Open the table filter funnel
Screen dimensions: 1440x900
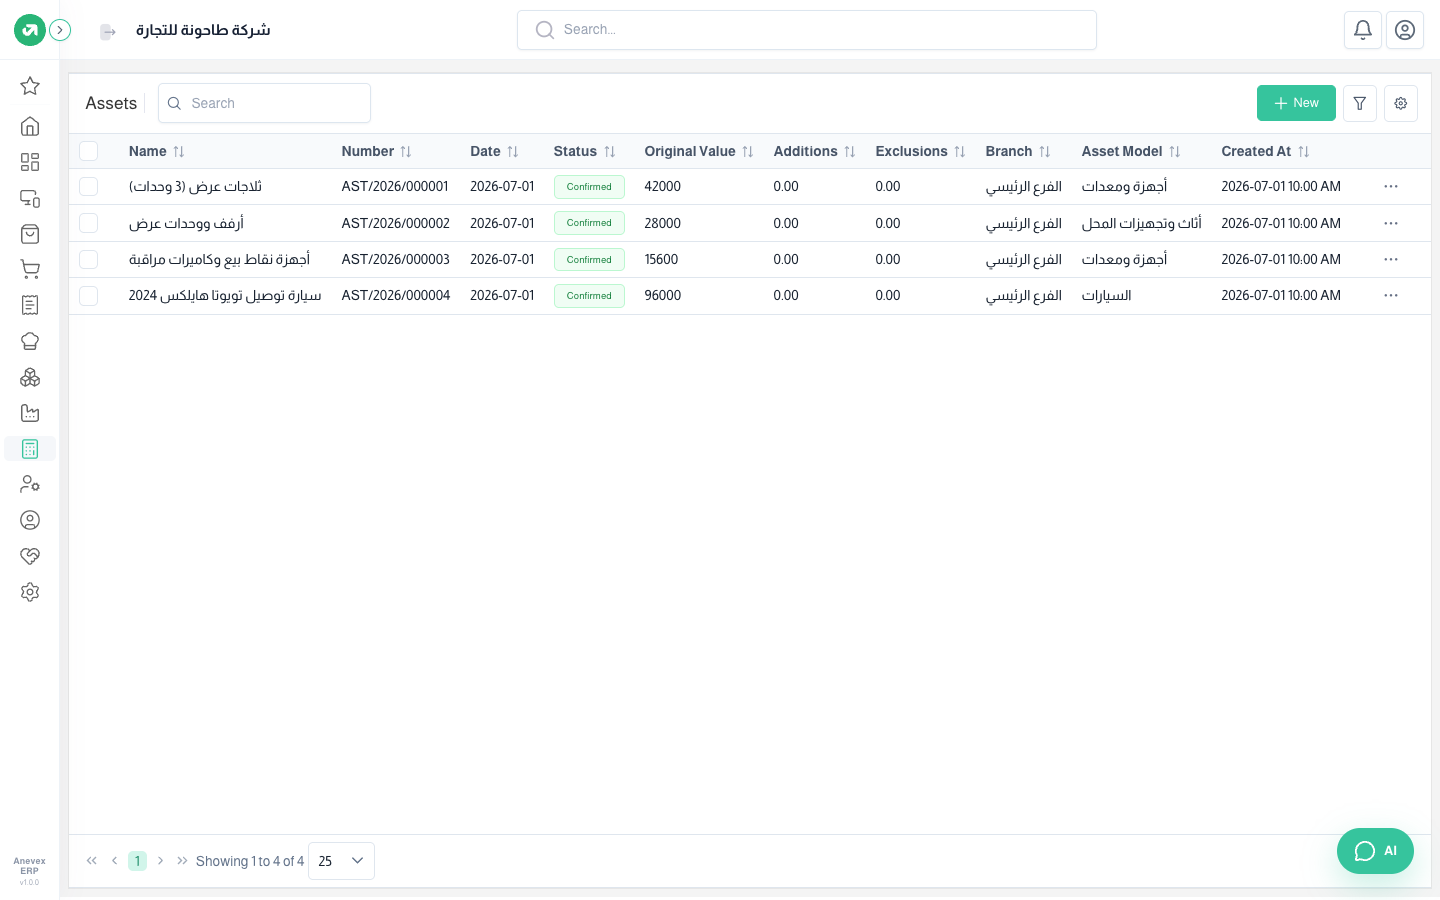tap(1360, 103)
